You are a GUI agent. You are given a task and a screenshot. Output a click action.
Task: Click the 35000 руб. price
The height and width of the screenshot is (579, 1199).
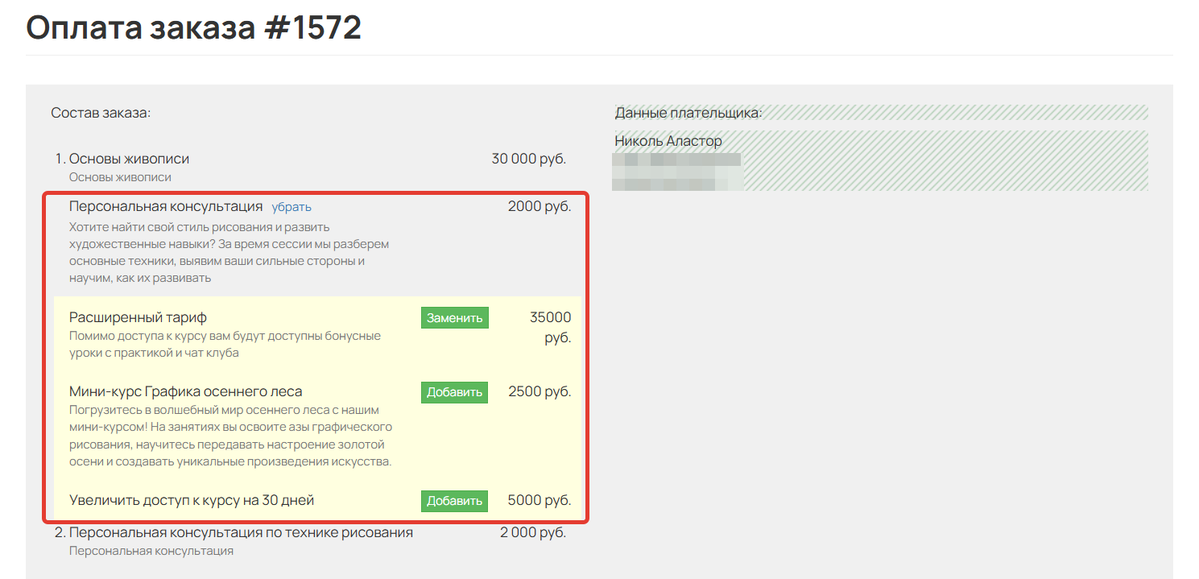click(550, 327)
